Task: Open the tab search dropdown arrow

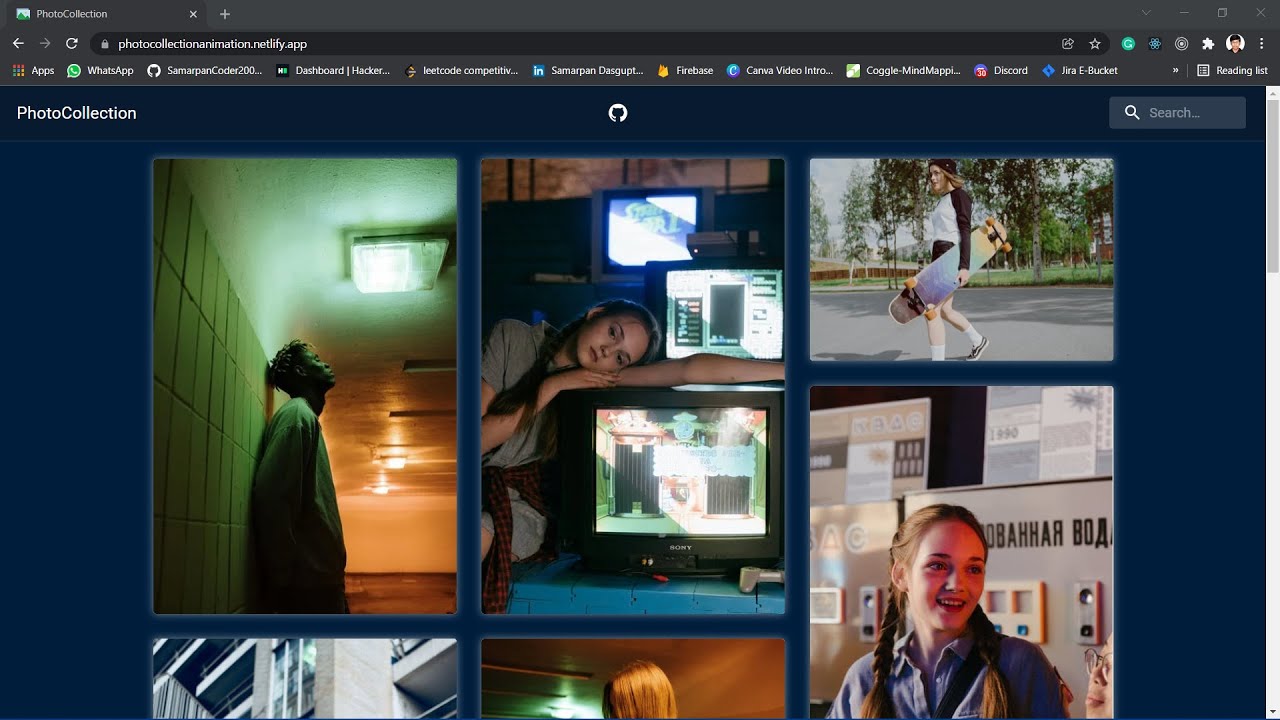Action: pyautogui.click(x=1146, y=13)
